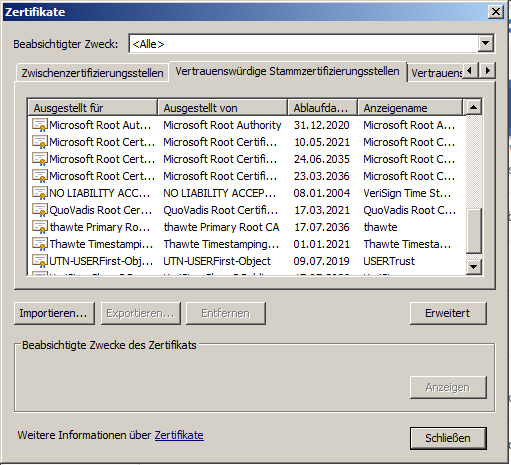The image size is (511, 465).
Task: Click certificate icon in 24.06.2035 row
Action: (x=40, y=159)
